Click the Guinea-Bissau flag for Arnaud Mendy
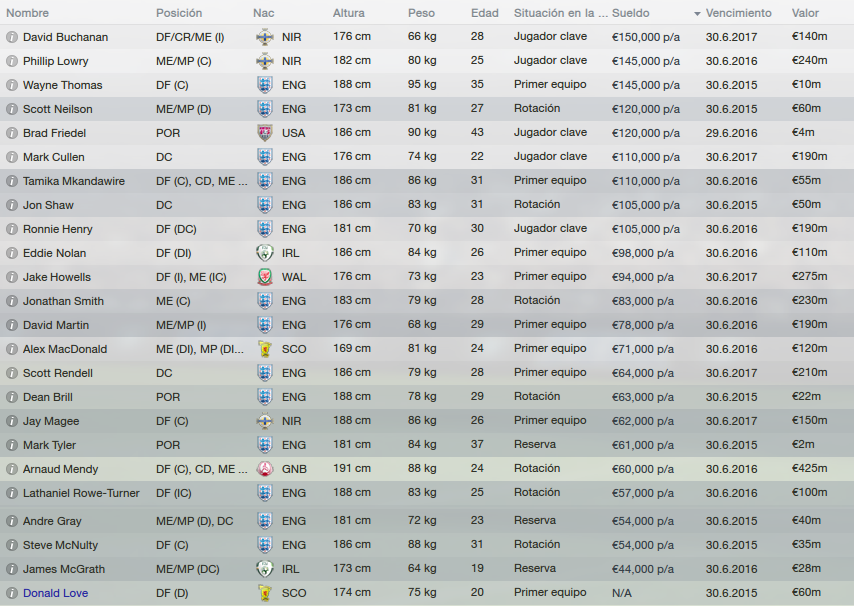This screenshot has width=854, height=606. coord(265,468)
